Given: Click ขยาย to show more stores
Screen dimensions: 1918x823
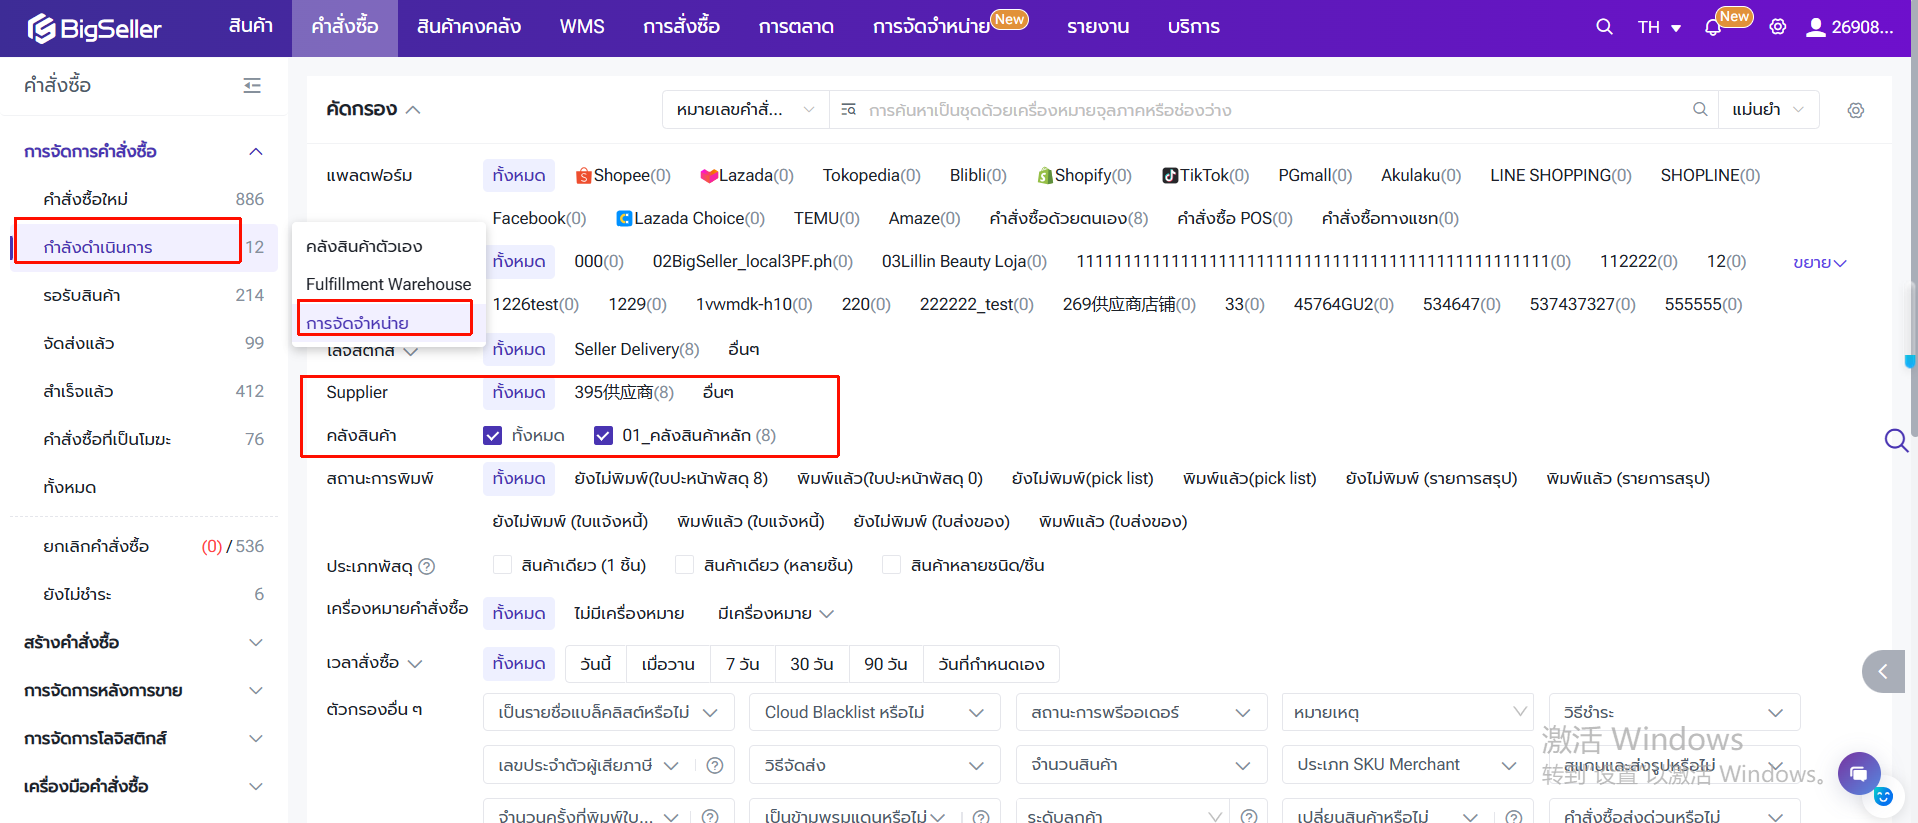Looking at the screenshot, I should (x=1818, y=262).
